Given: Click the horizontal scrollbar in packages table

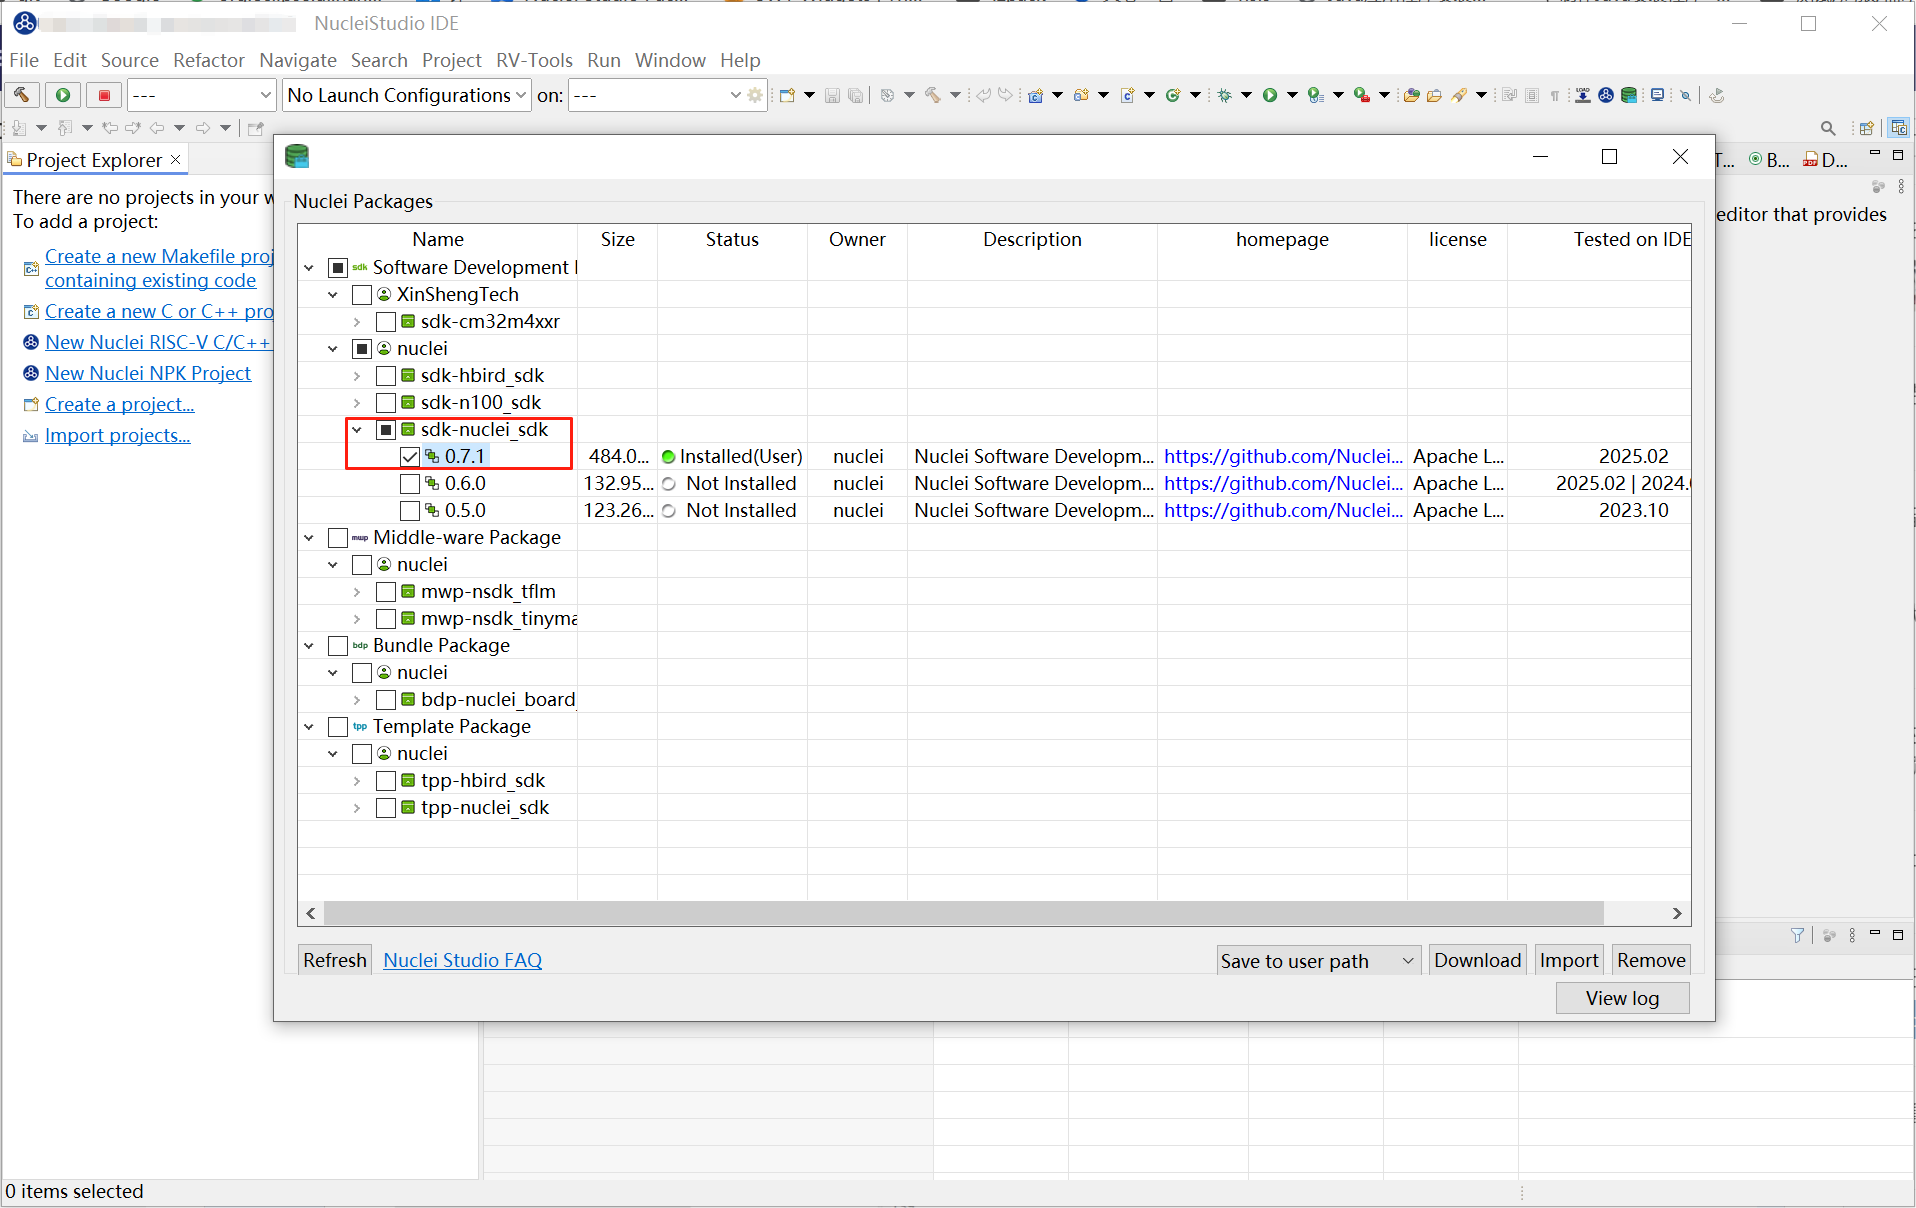Looking at the screenshot, I should coord(963,913).
